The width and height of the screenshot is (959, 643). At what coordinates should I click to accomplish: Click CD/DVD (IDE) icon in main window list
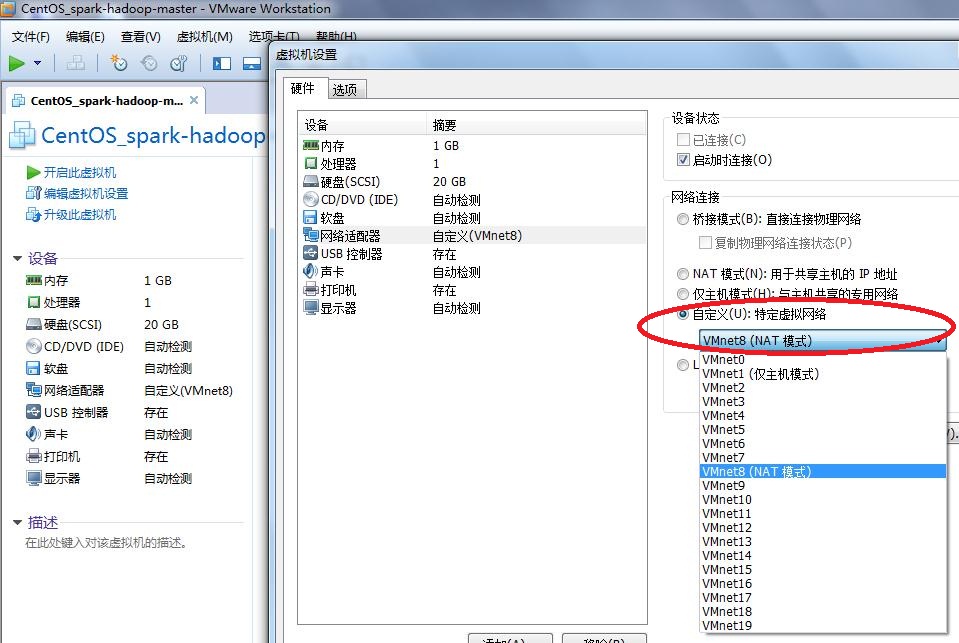[34, 346]
